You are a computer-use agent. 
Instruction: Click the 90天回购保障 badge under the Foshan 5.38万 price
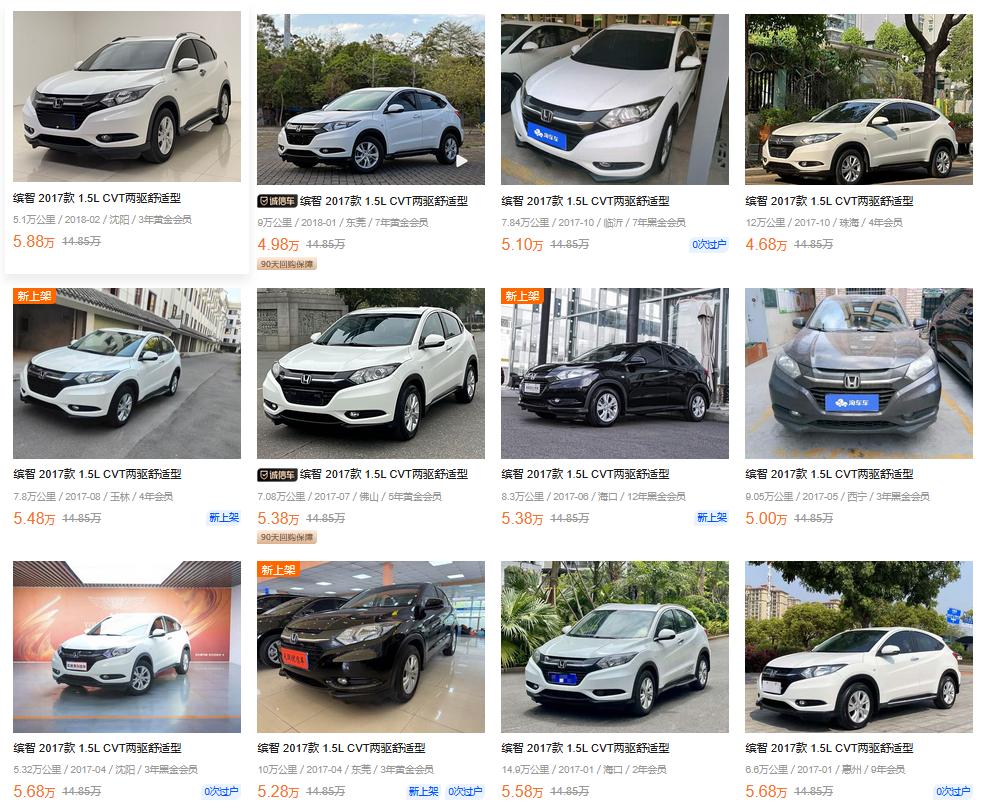(x=287, y=538)
